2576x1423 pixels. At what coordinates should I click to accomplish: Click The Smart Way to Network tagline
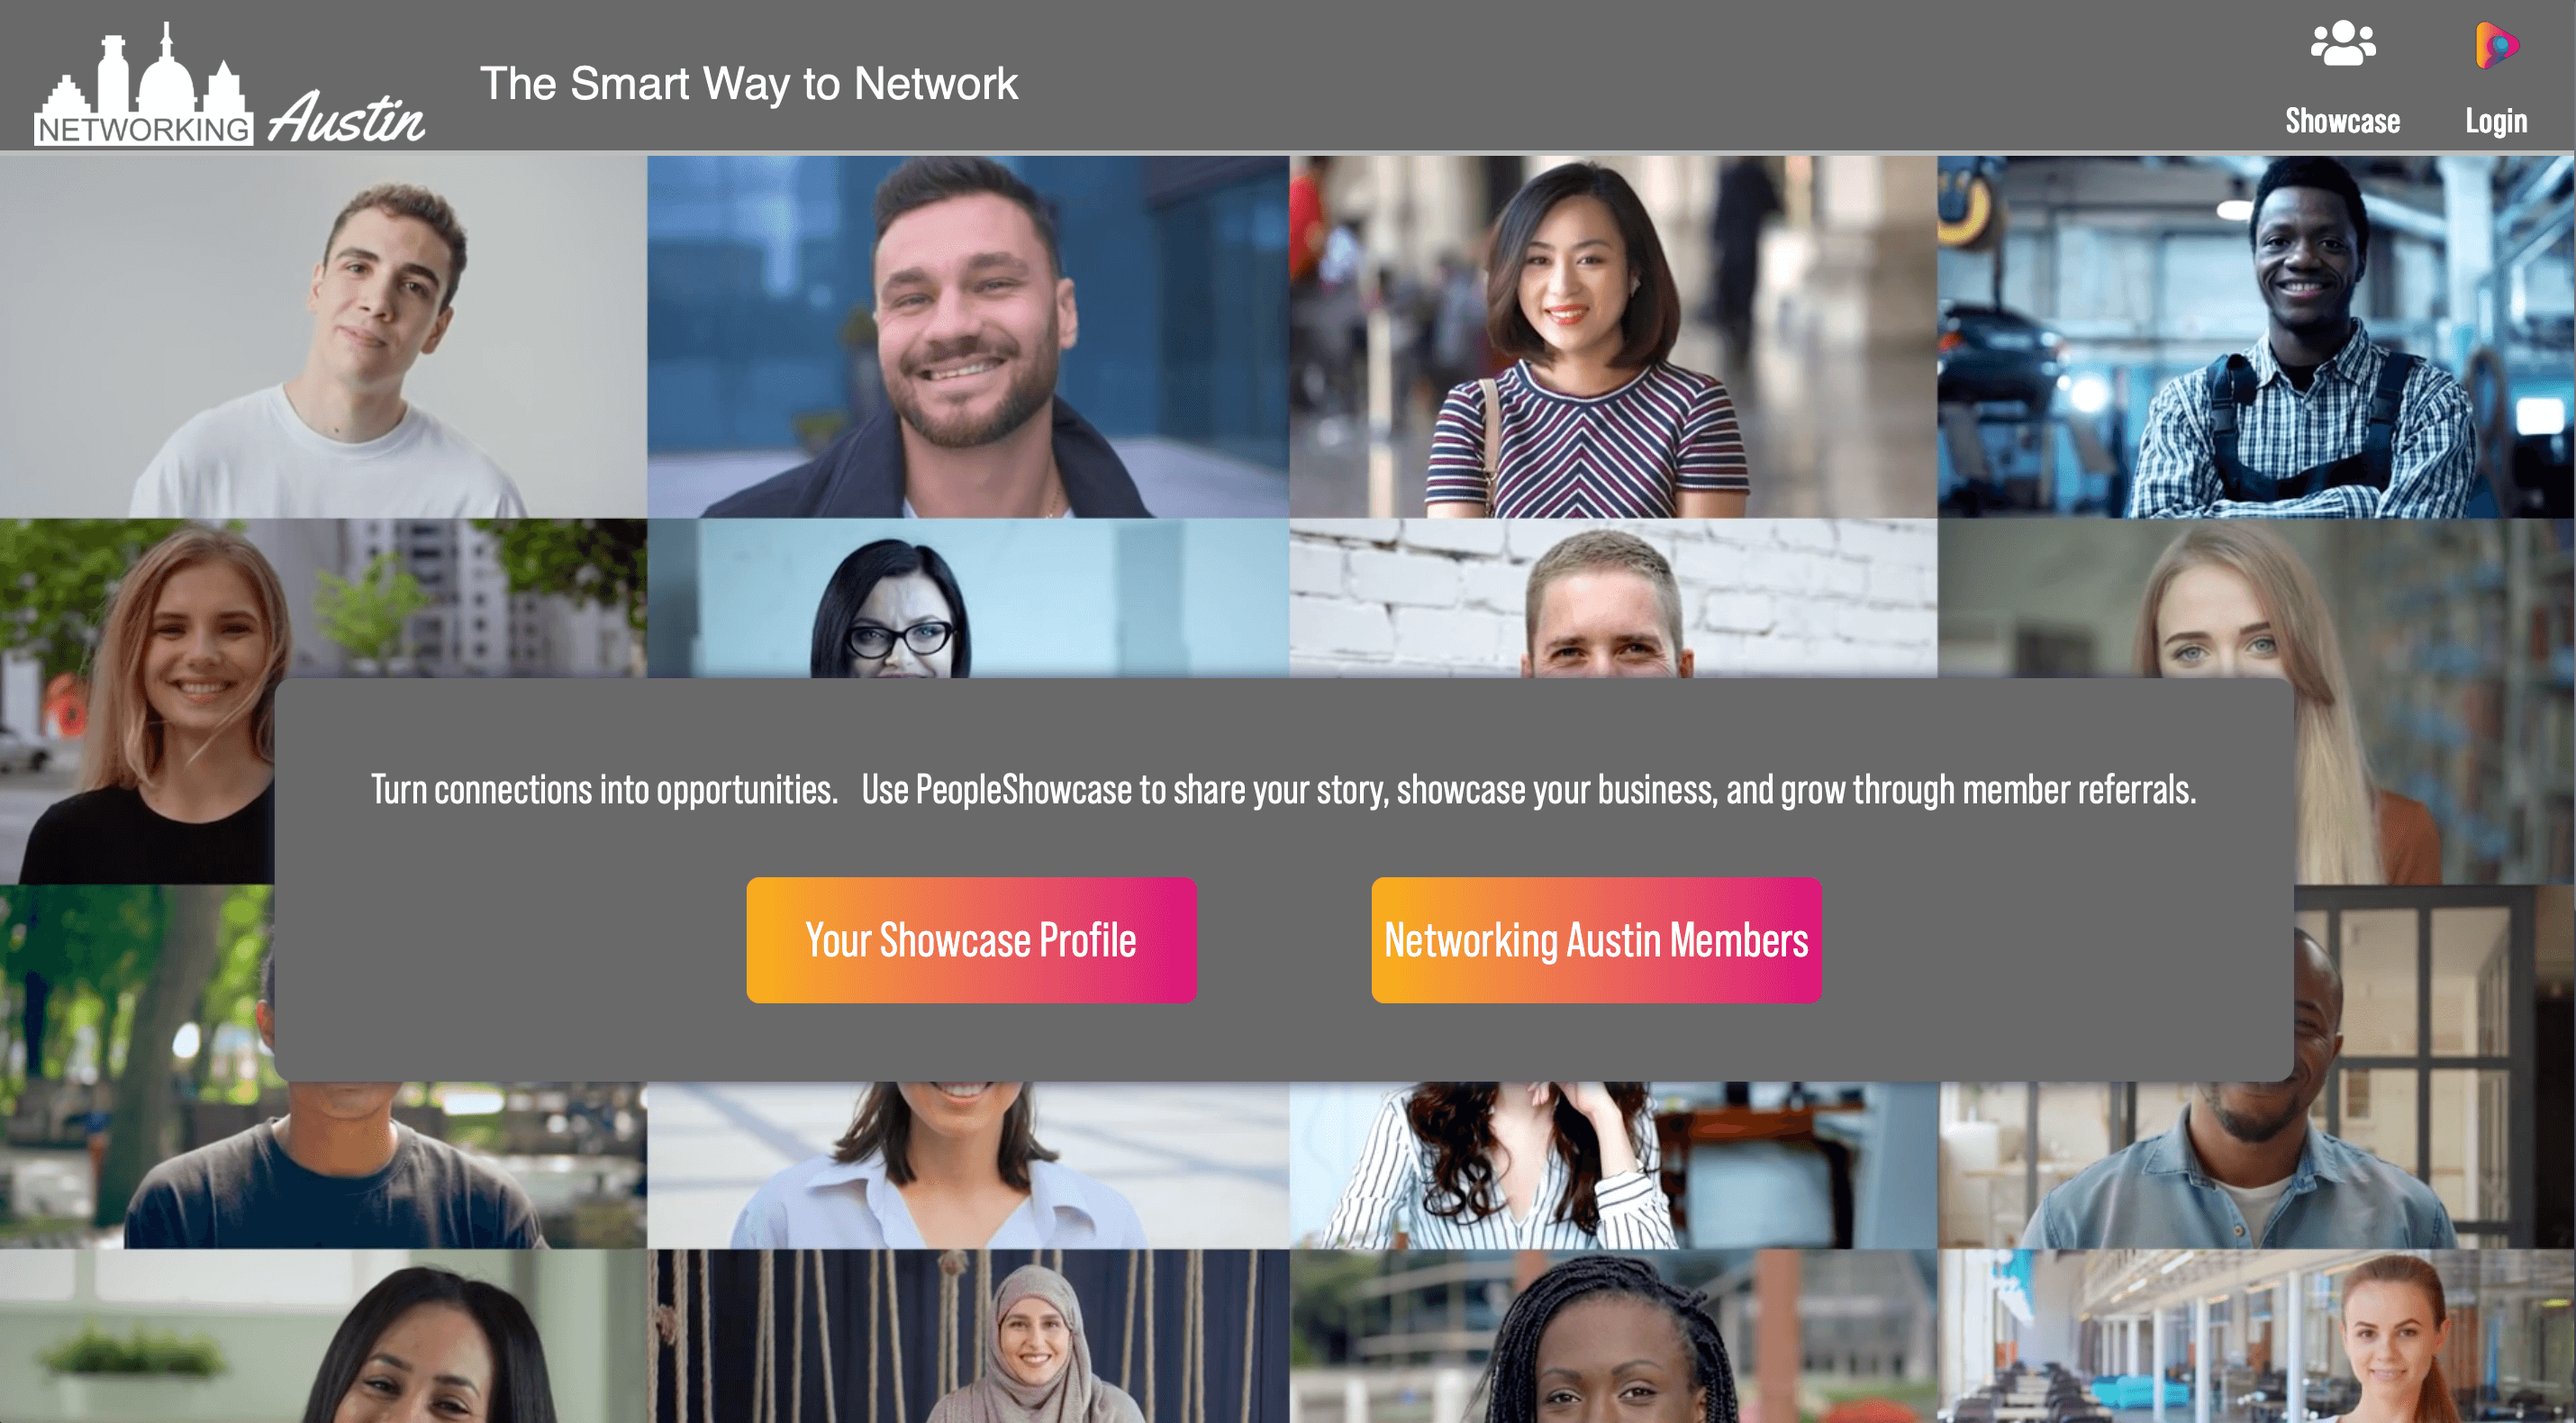pyautogui.click(x=749, y=83)
